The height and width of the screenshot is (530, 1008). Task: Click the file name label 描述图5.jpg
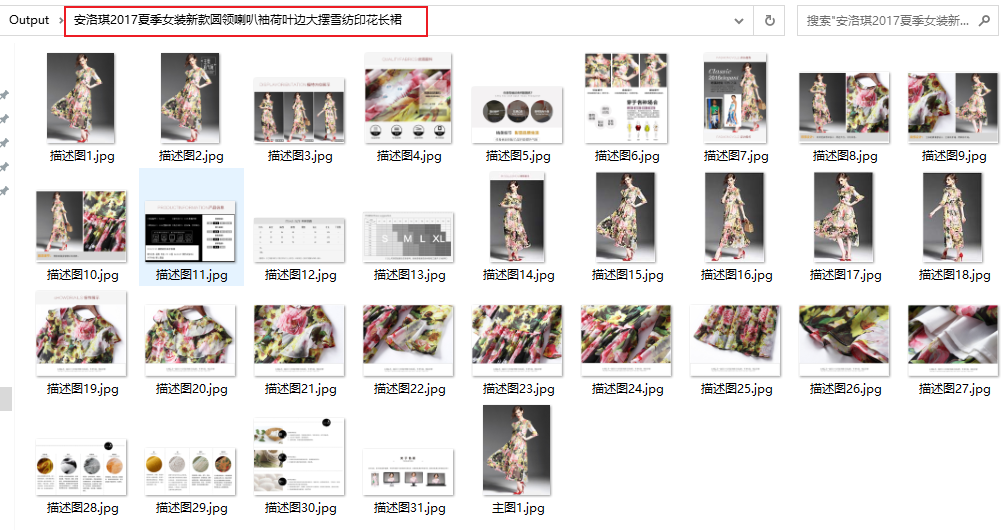coord(518,156)
